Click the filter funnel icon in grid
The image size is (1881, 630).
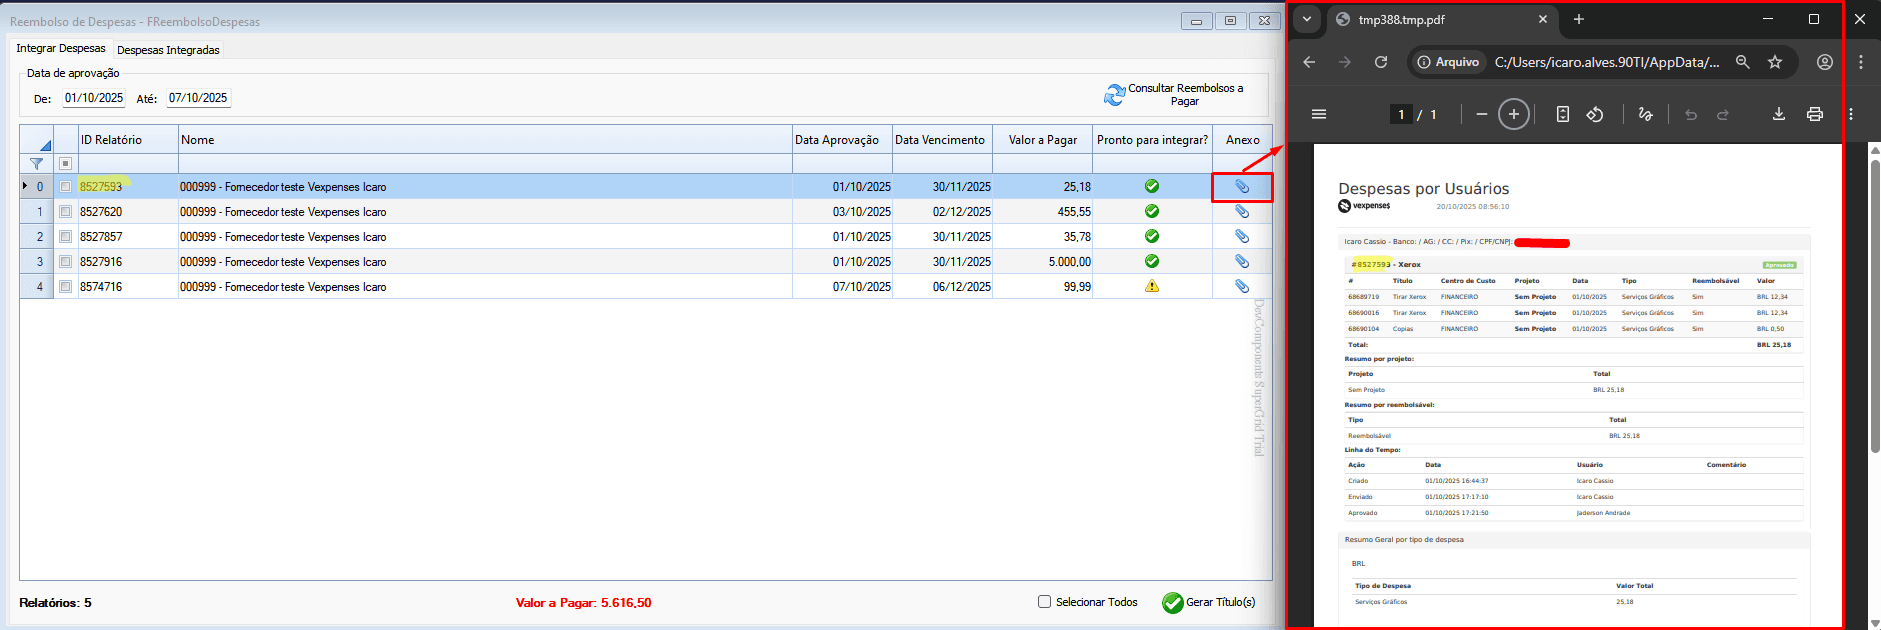pos(36,163)
